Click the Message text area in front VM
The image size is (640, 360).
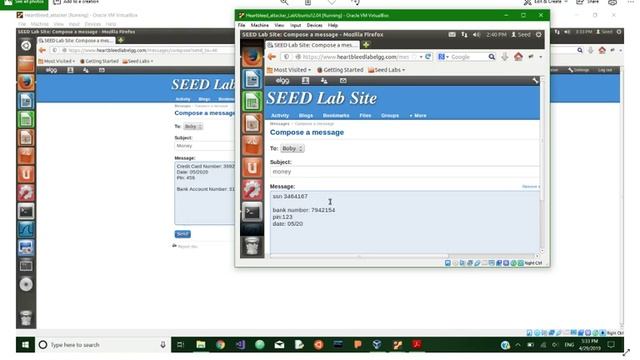tap(404, 222)
